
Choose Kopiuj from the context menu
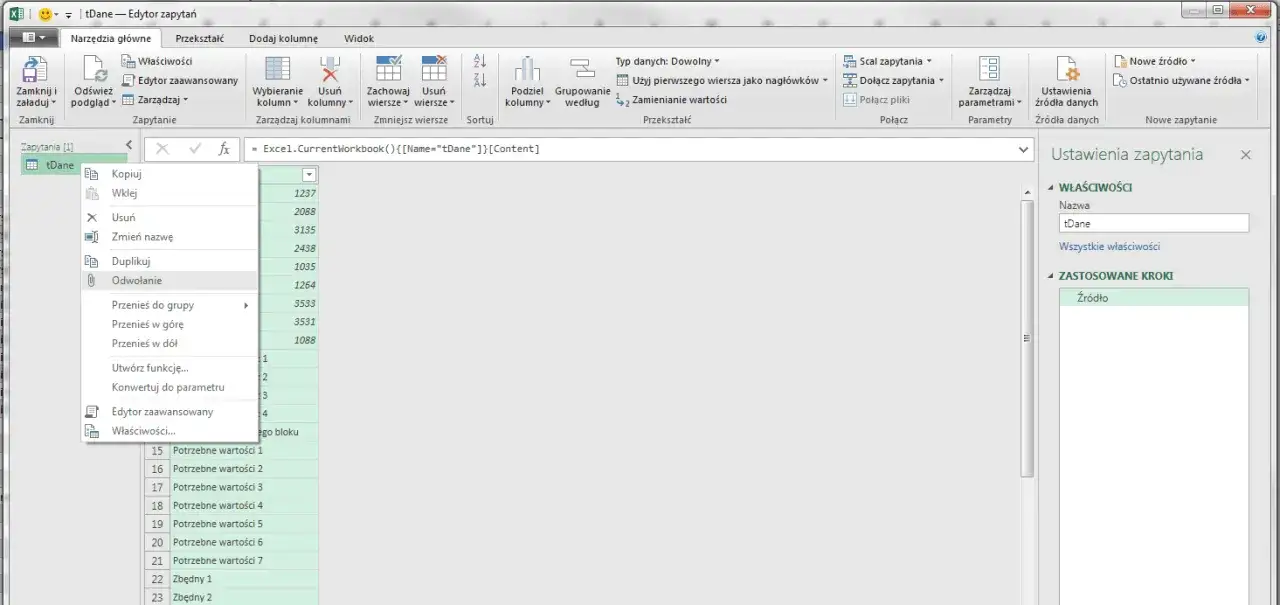168,174
